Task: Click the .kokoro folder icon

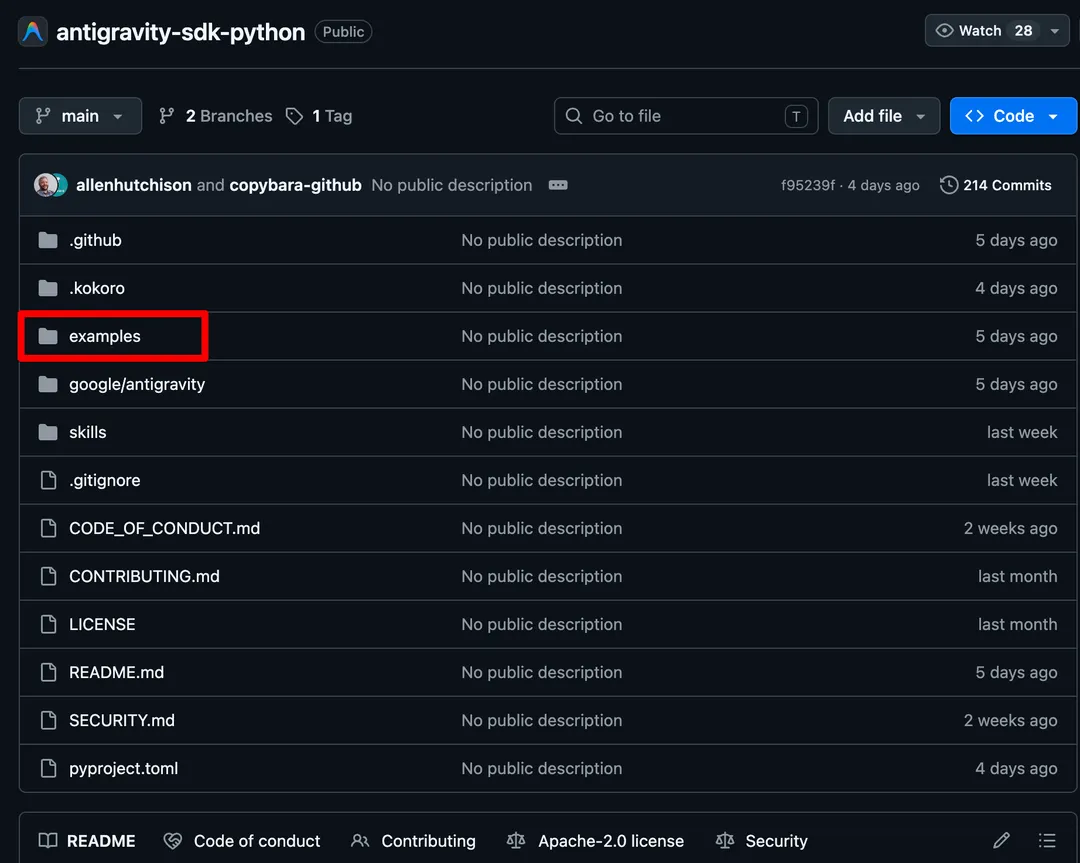Action: click(x=48, y=288)
